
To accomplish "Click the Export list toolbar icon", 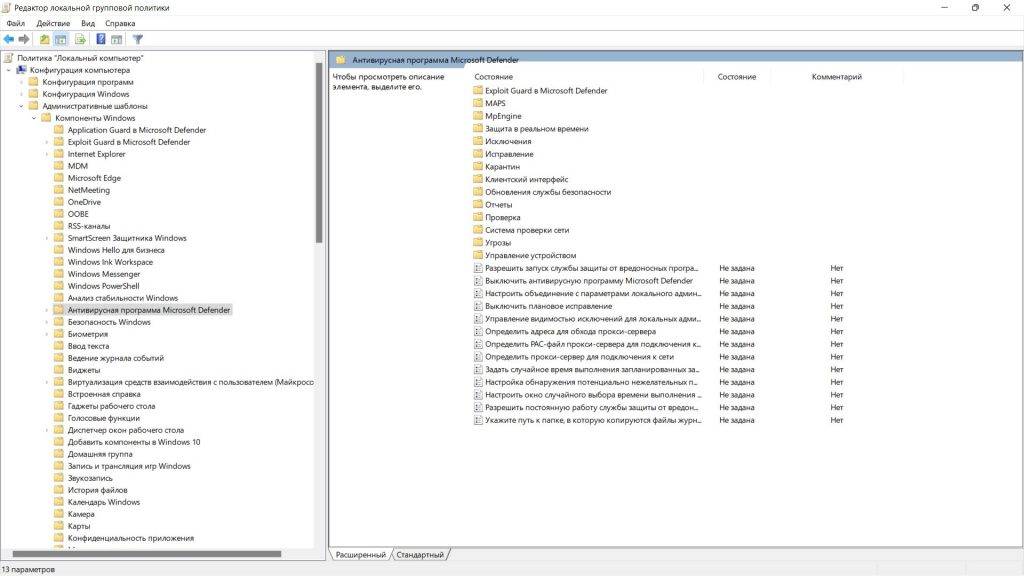I will [77, 40].
